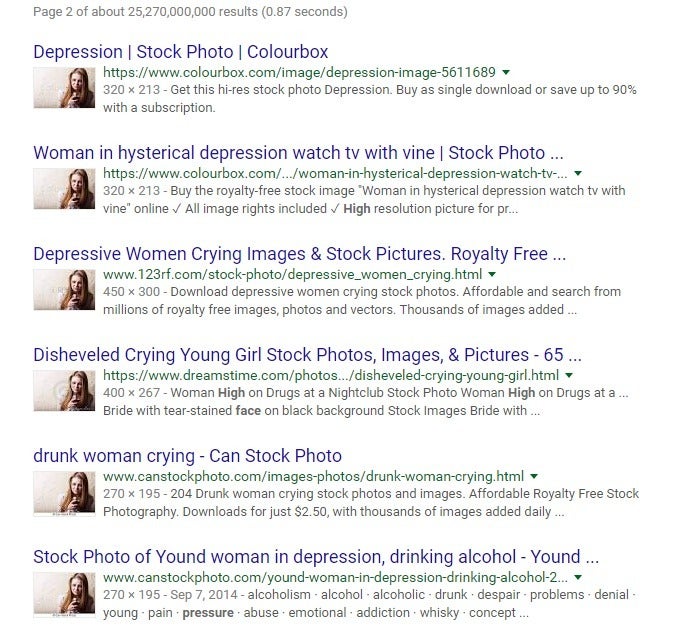The width and height of the screenshot is (689, 644).
Task: Open 'Depressive Women Crying Images & Stock Pictures' link
Action: (300, 254)
